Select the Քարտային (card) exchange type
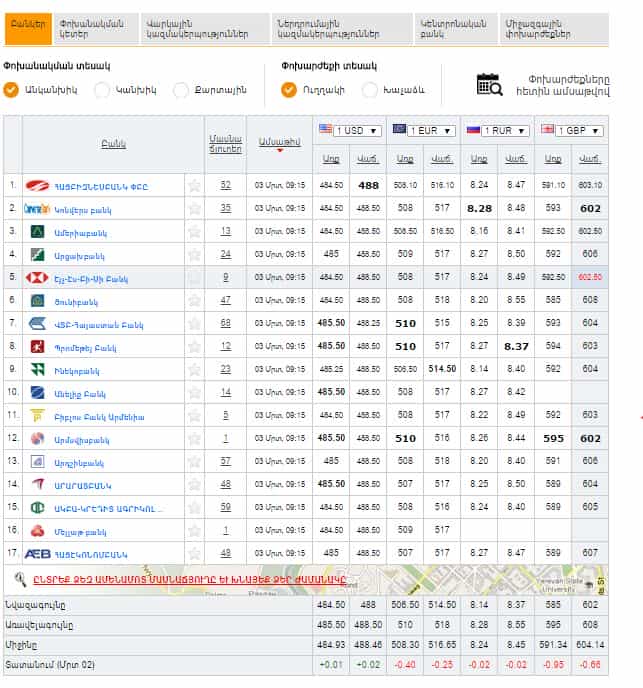The image size is (643, 688). pos(181,90)
